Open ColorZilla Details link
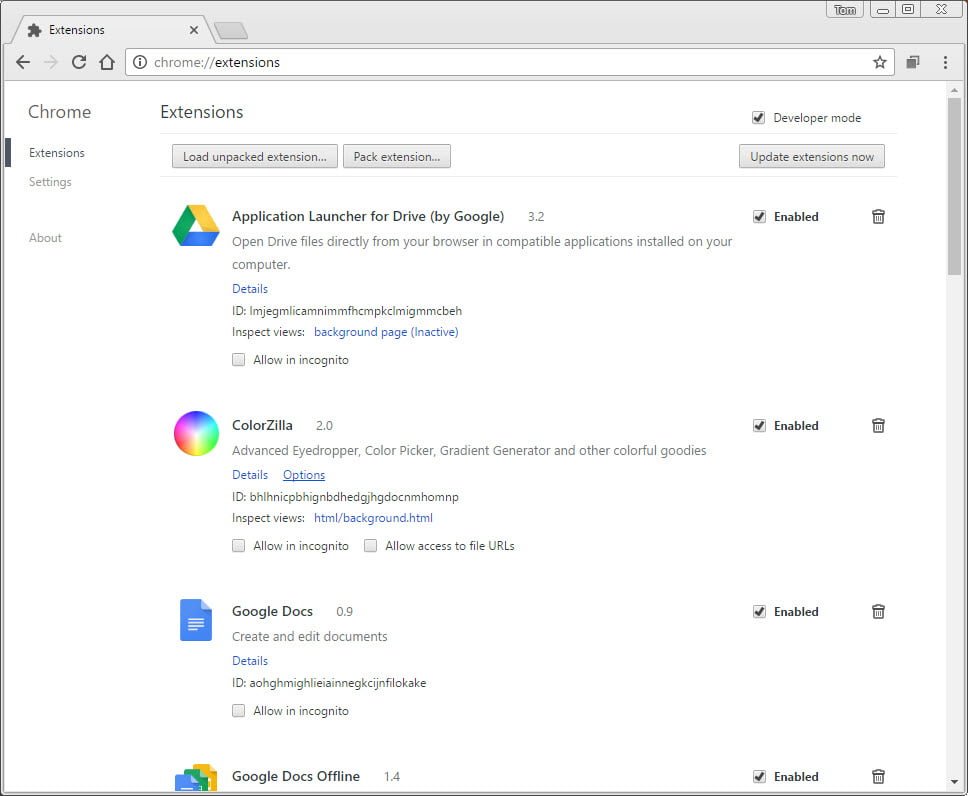 (x=250, y=474)
